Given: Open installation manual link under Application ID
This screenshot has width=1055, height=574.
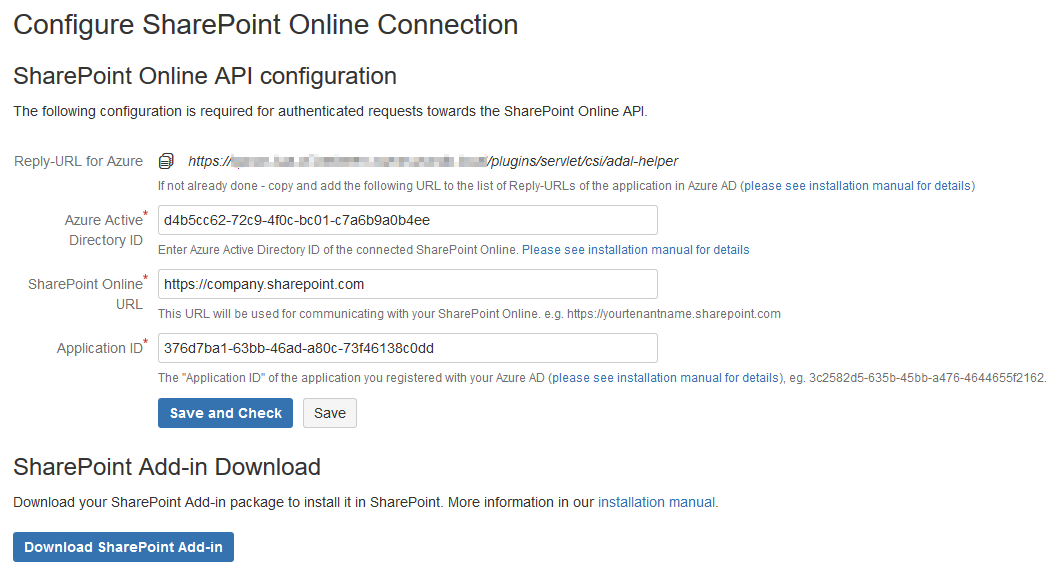Looking at the screenshot, I should (x=664, y=378).
